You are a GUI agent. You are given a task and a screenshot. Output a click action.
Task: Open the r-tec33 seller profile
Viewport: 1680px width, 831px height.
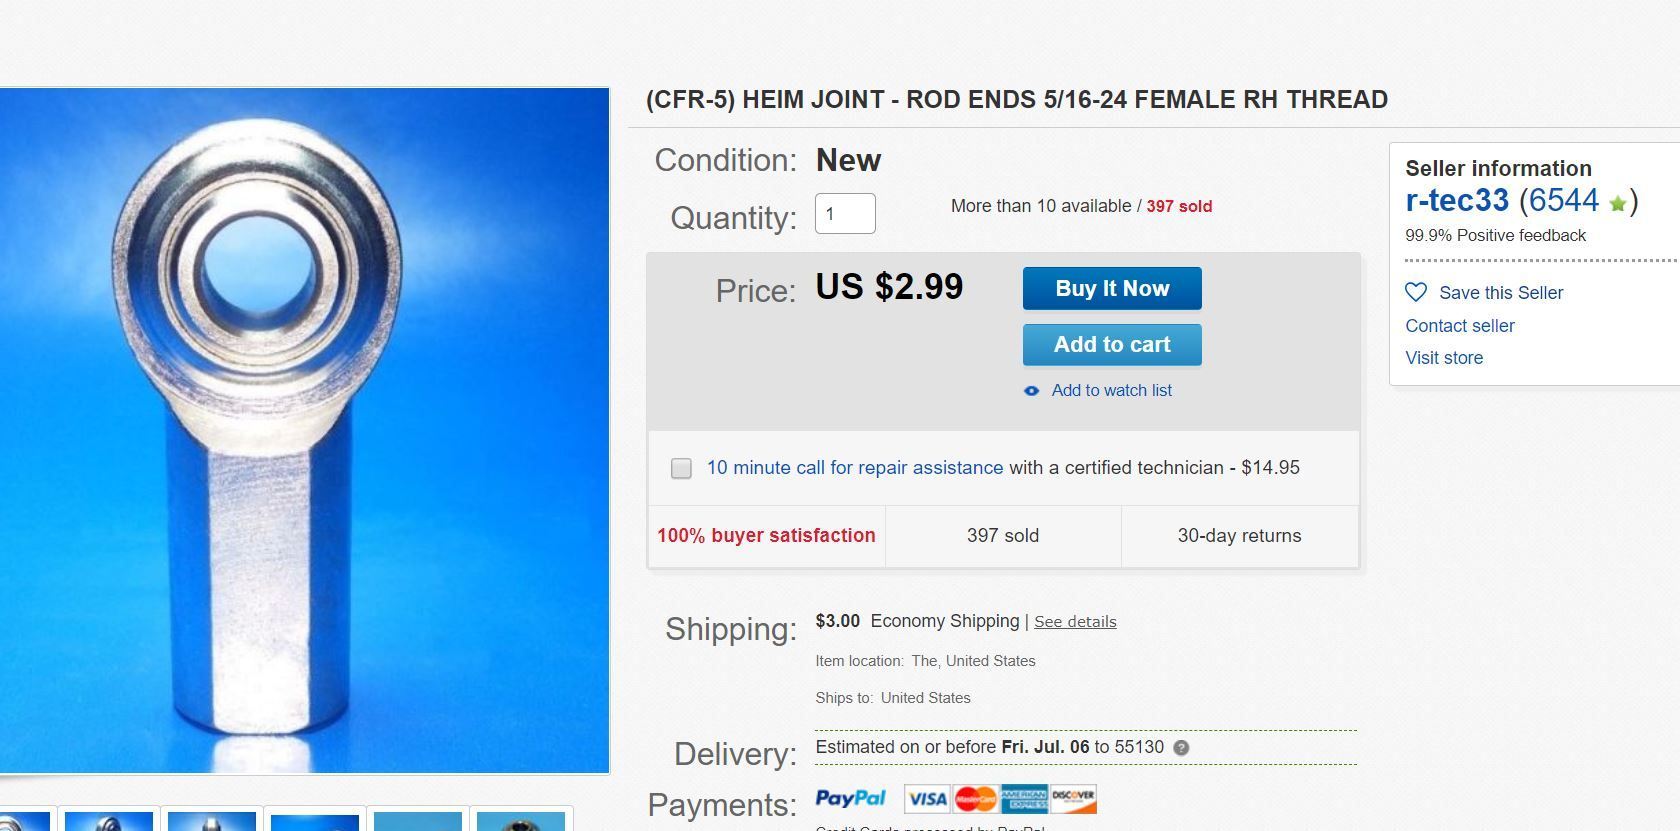(x=1456, y=200)
